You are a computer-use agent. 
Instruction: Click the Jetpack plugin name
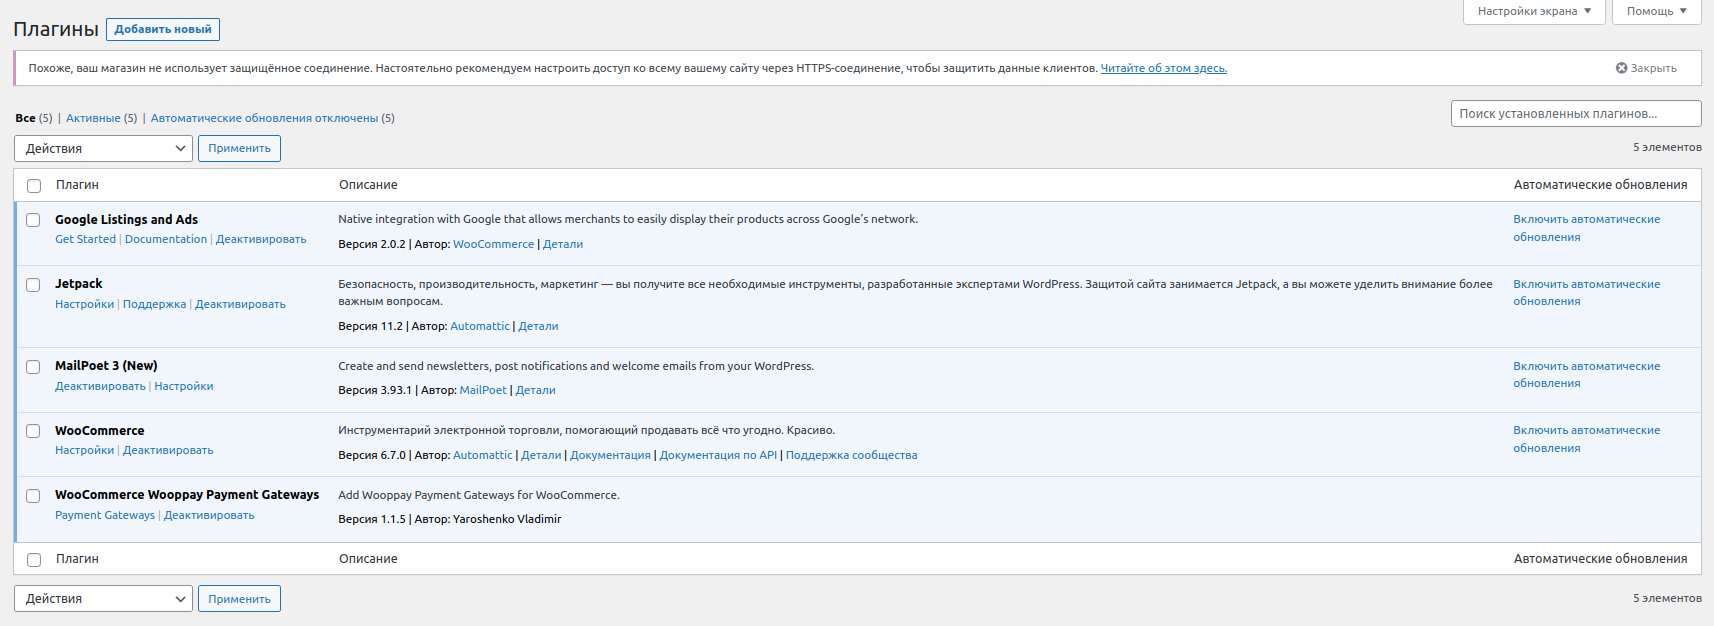click(x=79, y=284)
